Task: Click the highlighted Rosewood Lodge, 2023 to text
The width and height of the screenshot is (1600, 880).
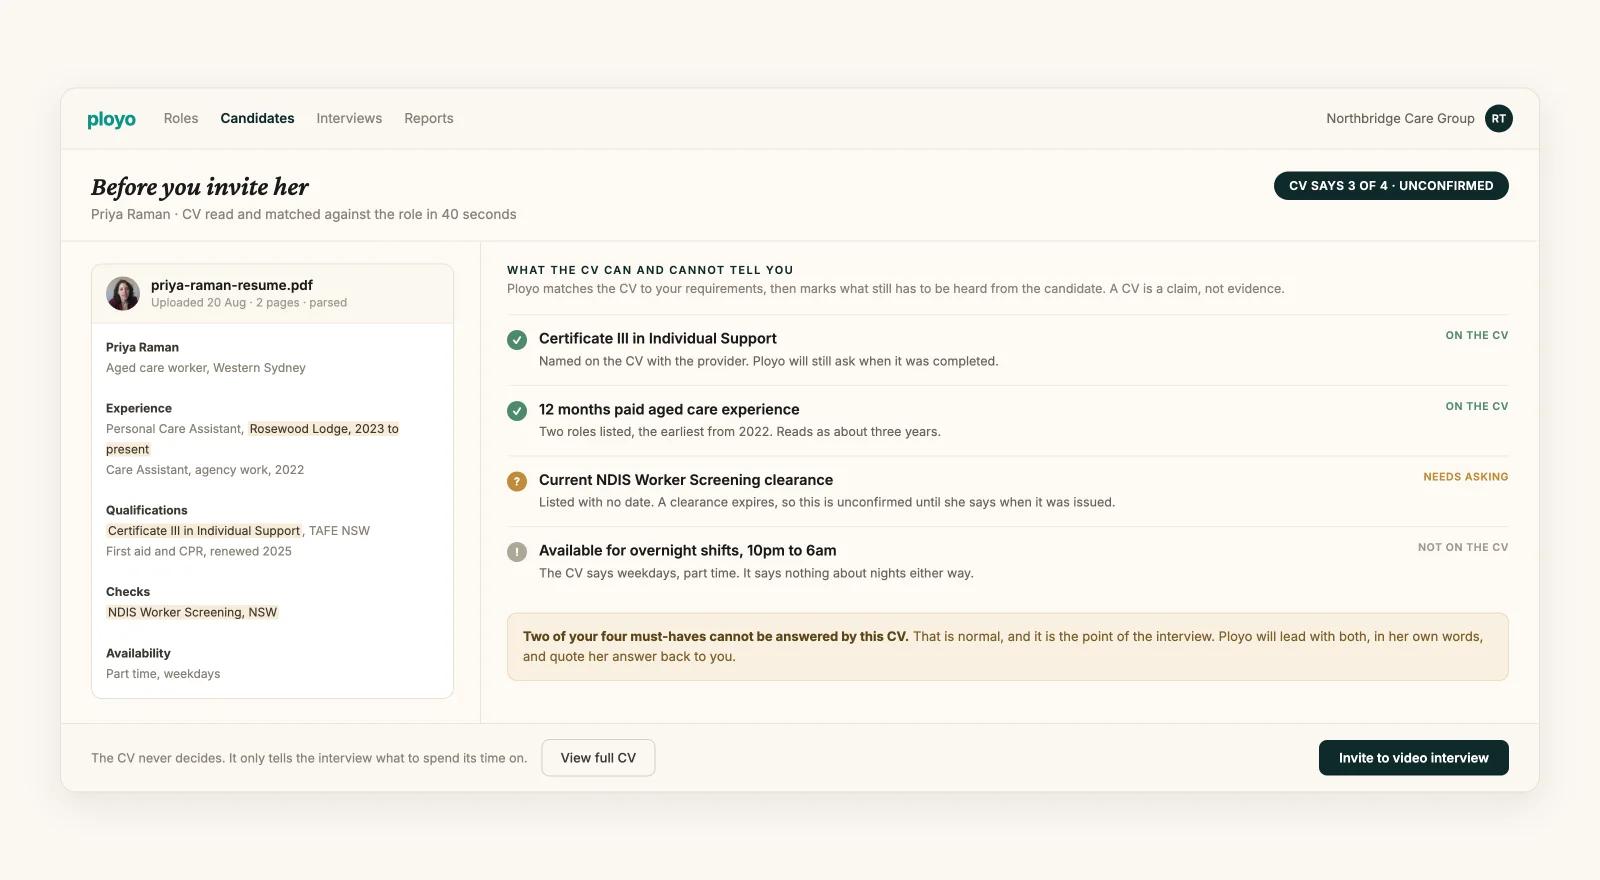Action: (x=324, y=429)
